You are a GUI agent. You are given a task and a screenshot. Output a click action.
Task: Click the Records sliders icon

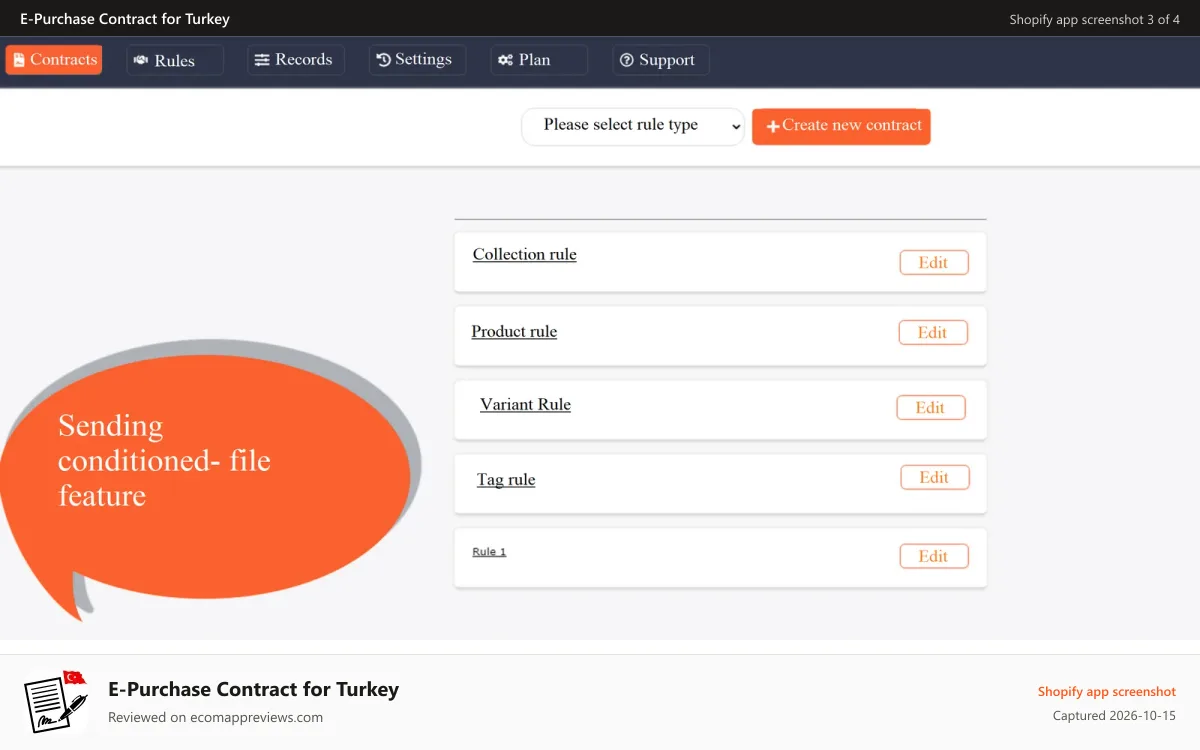coord(262,60)
